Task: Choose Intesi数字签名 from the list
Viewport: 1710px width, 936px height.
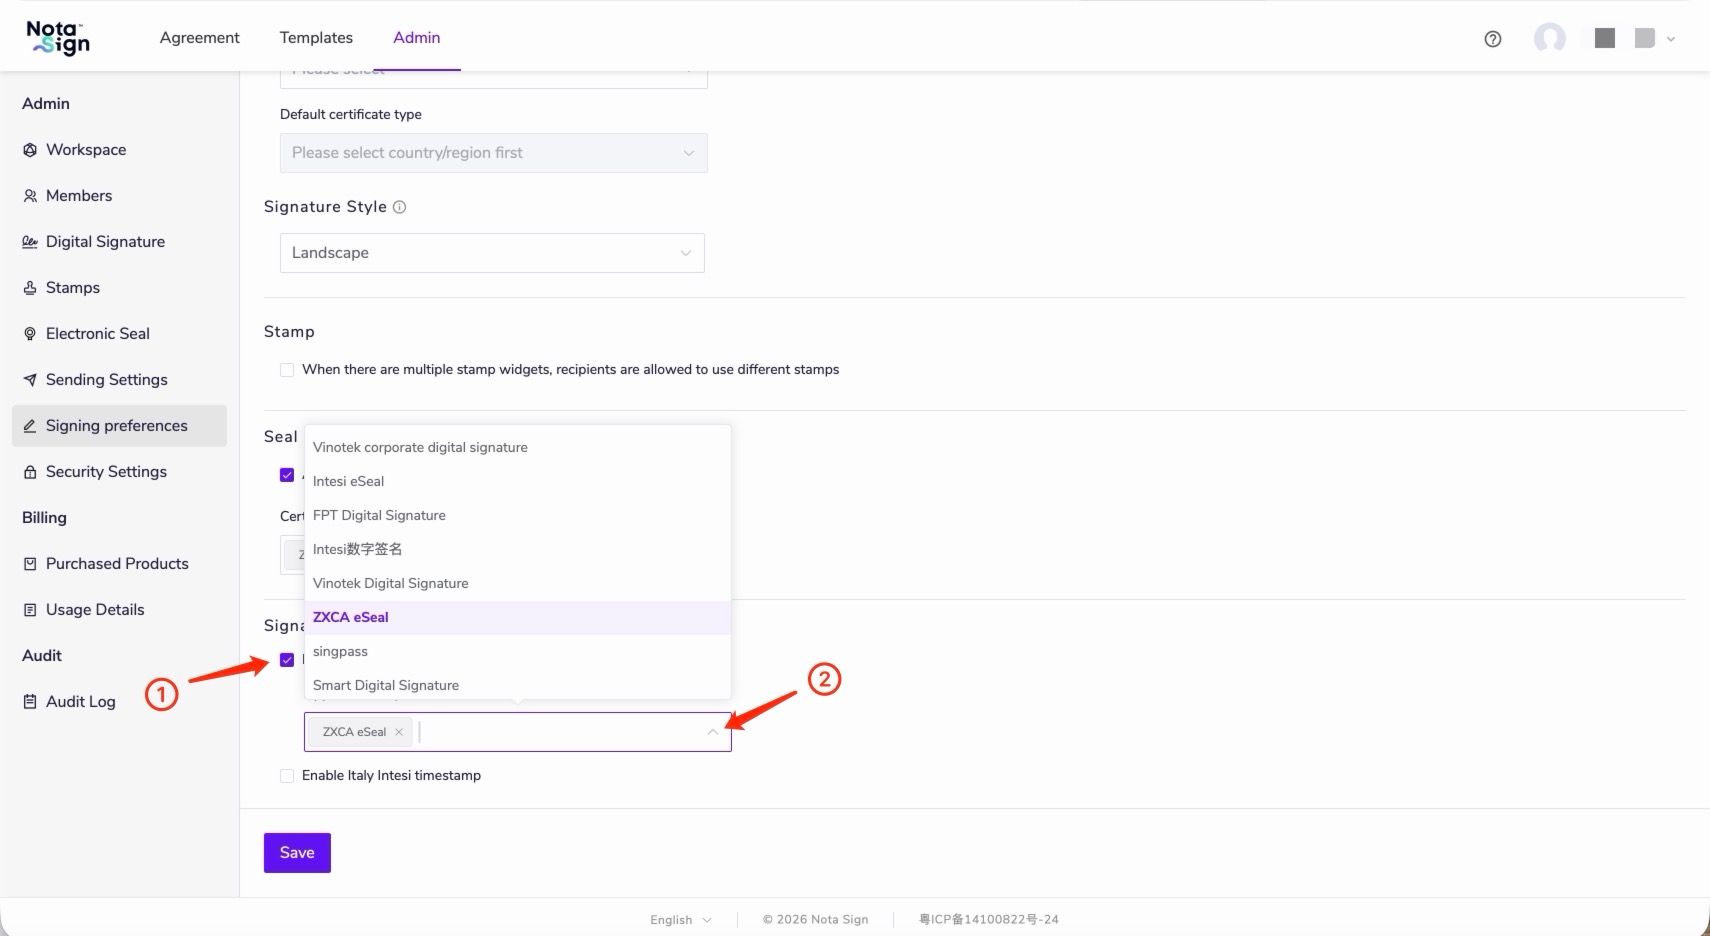Action: (518, 549)
